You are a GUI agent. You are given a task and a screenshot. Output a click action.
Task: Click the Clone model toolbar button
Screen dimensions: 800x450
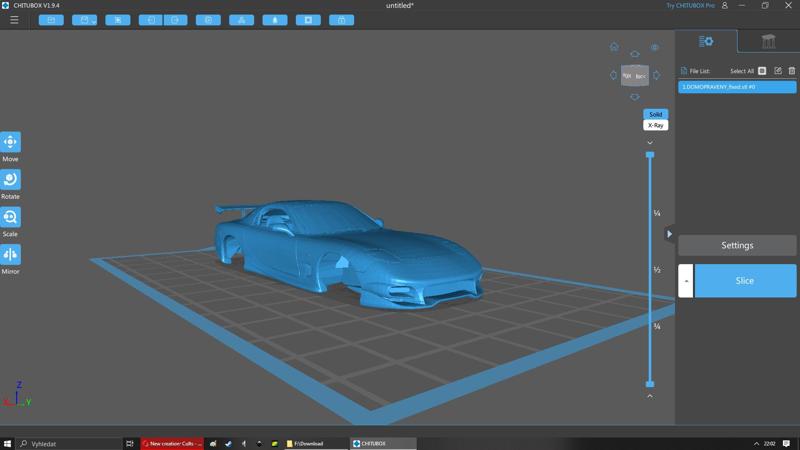coord(208,20)
